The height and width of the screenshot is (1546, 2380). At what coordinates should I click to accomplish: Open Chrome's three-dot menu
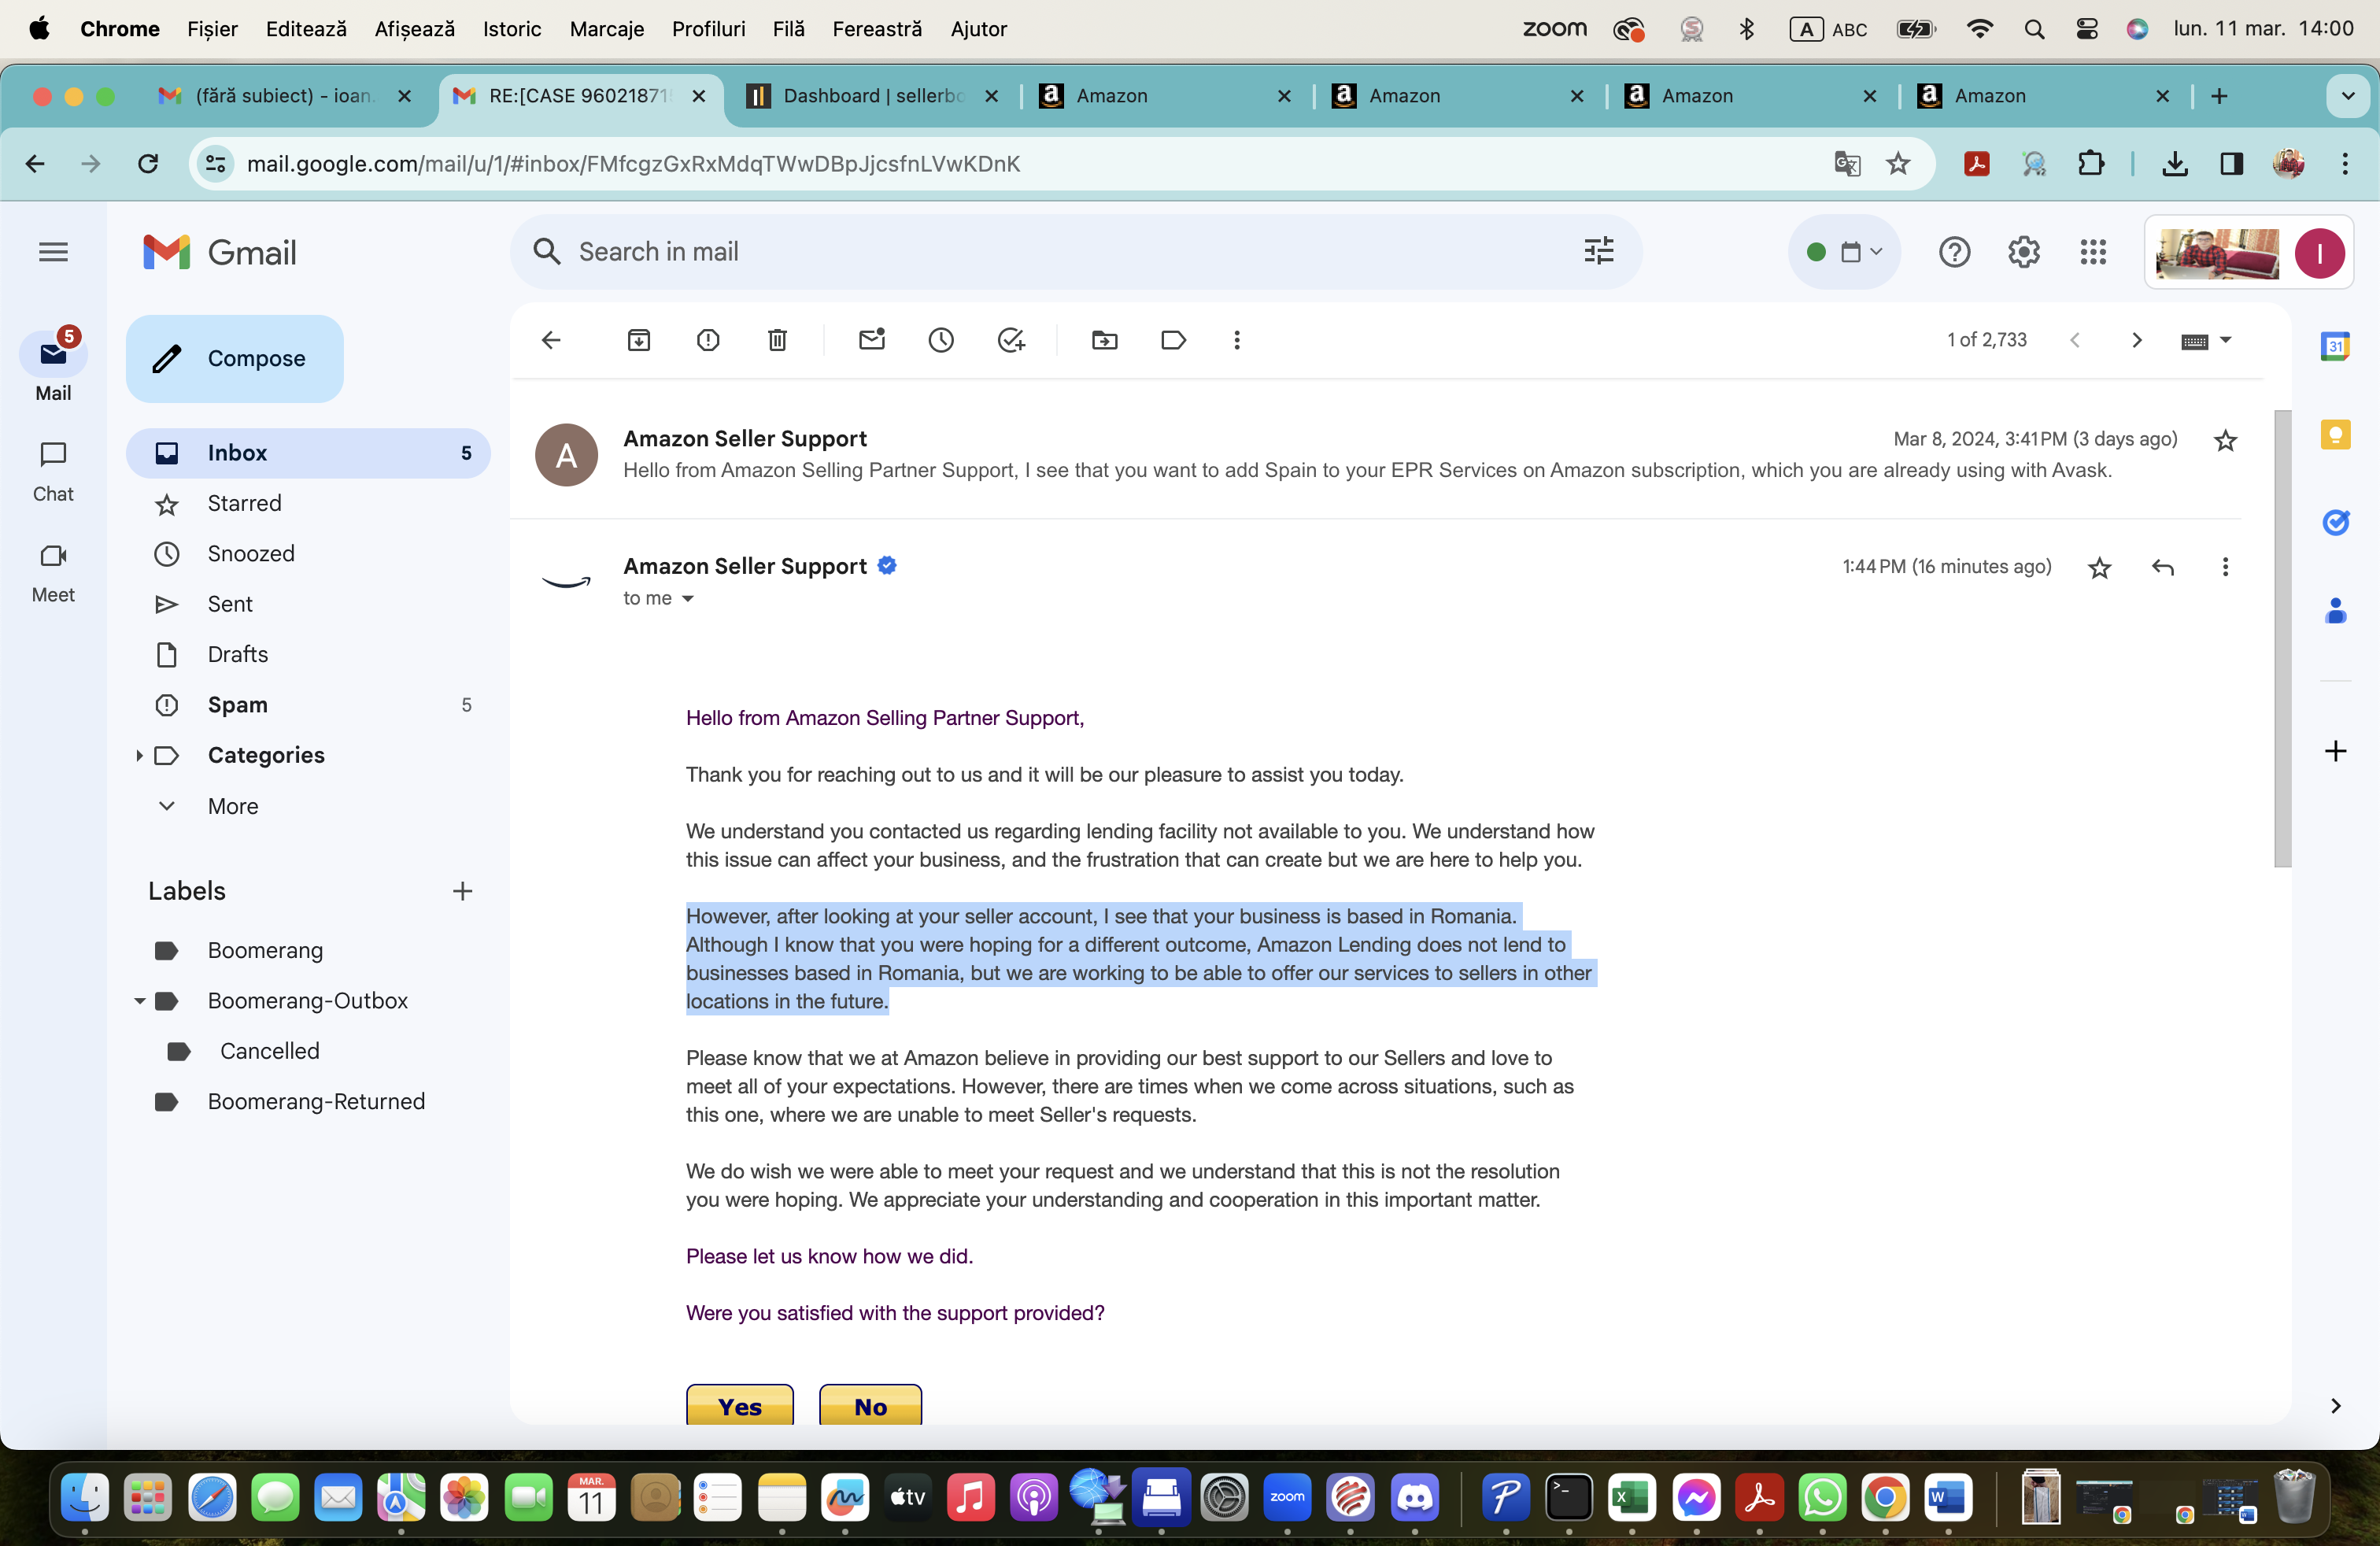2345,163
